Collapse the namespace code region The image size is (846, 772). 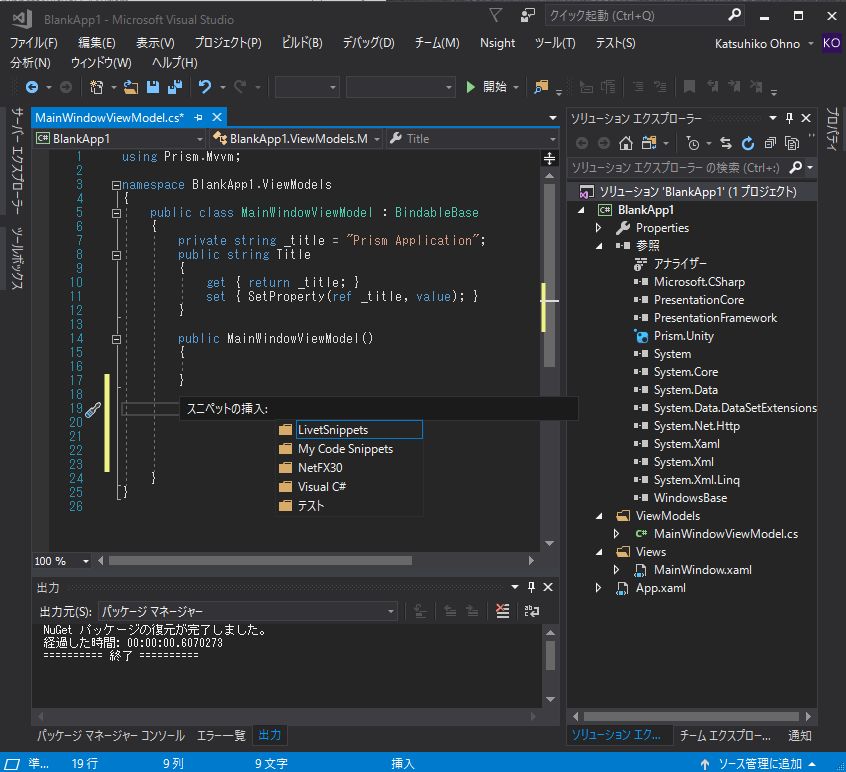pyautogui.click(x=116, y=185)
